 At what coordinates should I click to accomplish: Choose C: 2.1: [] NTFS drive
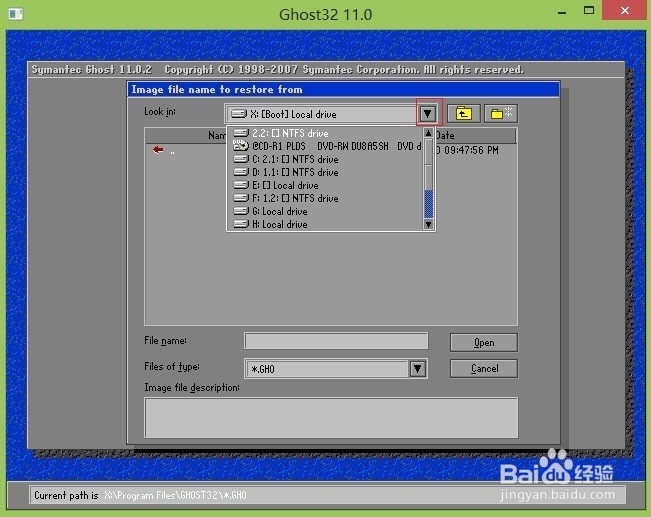325,159
